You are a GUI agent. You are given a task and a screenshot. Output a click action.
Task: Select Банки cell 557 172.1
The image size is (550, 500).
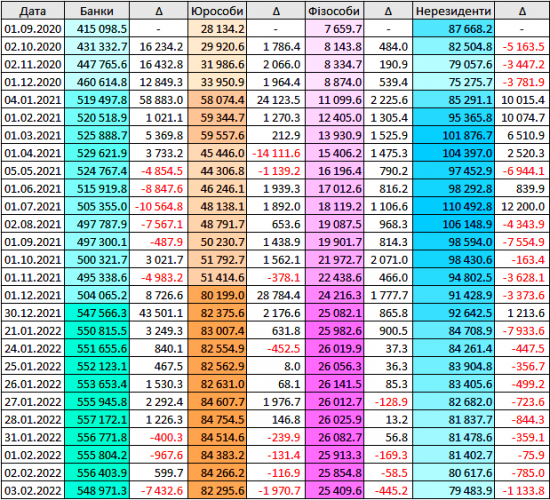[97, 420]
